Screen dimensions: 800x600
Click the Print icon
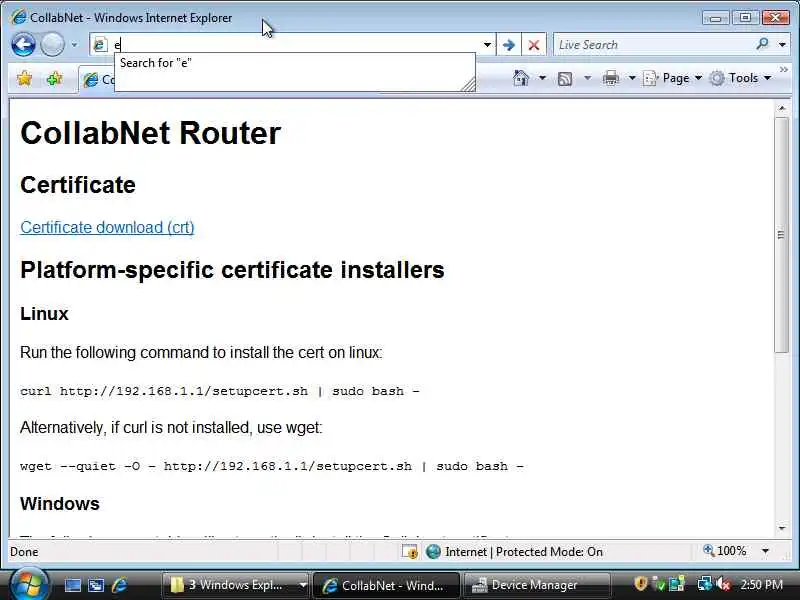tap(611, 78)
